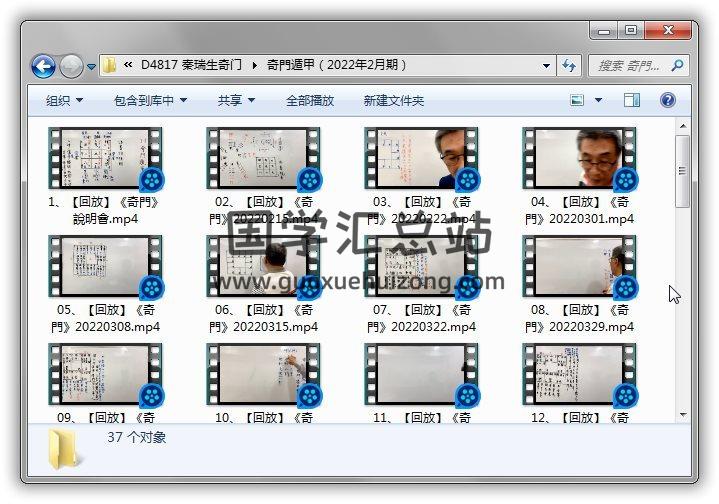Open the 组织 menu

pos(64,100)
